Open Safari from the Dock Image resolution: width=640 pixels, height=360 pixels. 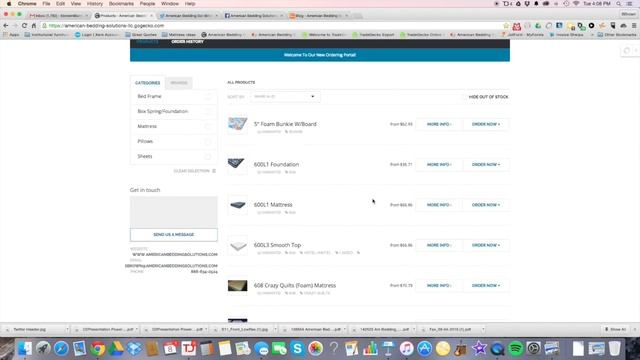[61, 349]
